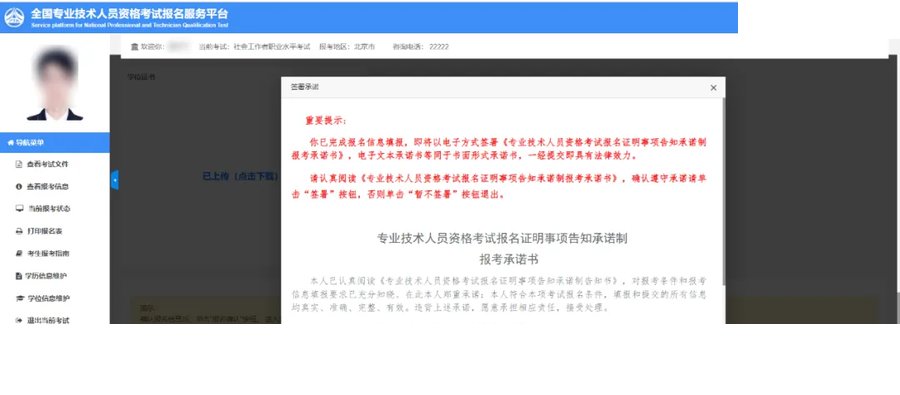
Task: Click document icon beside 查看考试文件
Action: click(19, 164)
